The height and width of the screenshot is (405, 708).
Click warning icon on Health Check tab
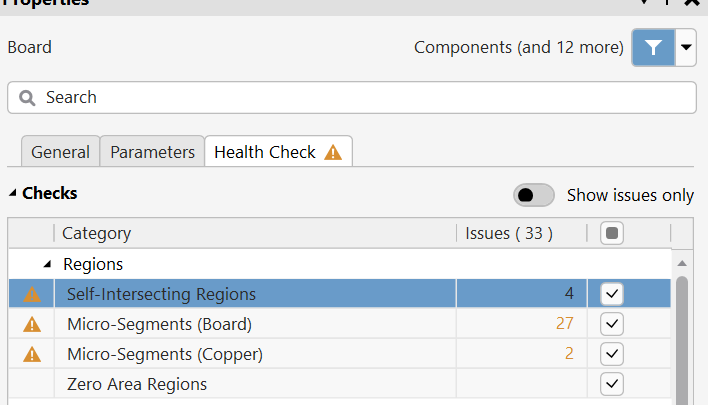[333, 153]
